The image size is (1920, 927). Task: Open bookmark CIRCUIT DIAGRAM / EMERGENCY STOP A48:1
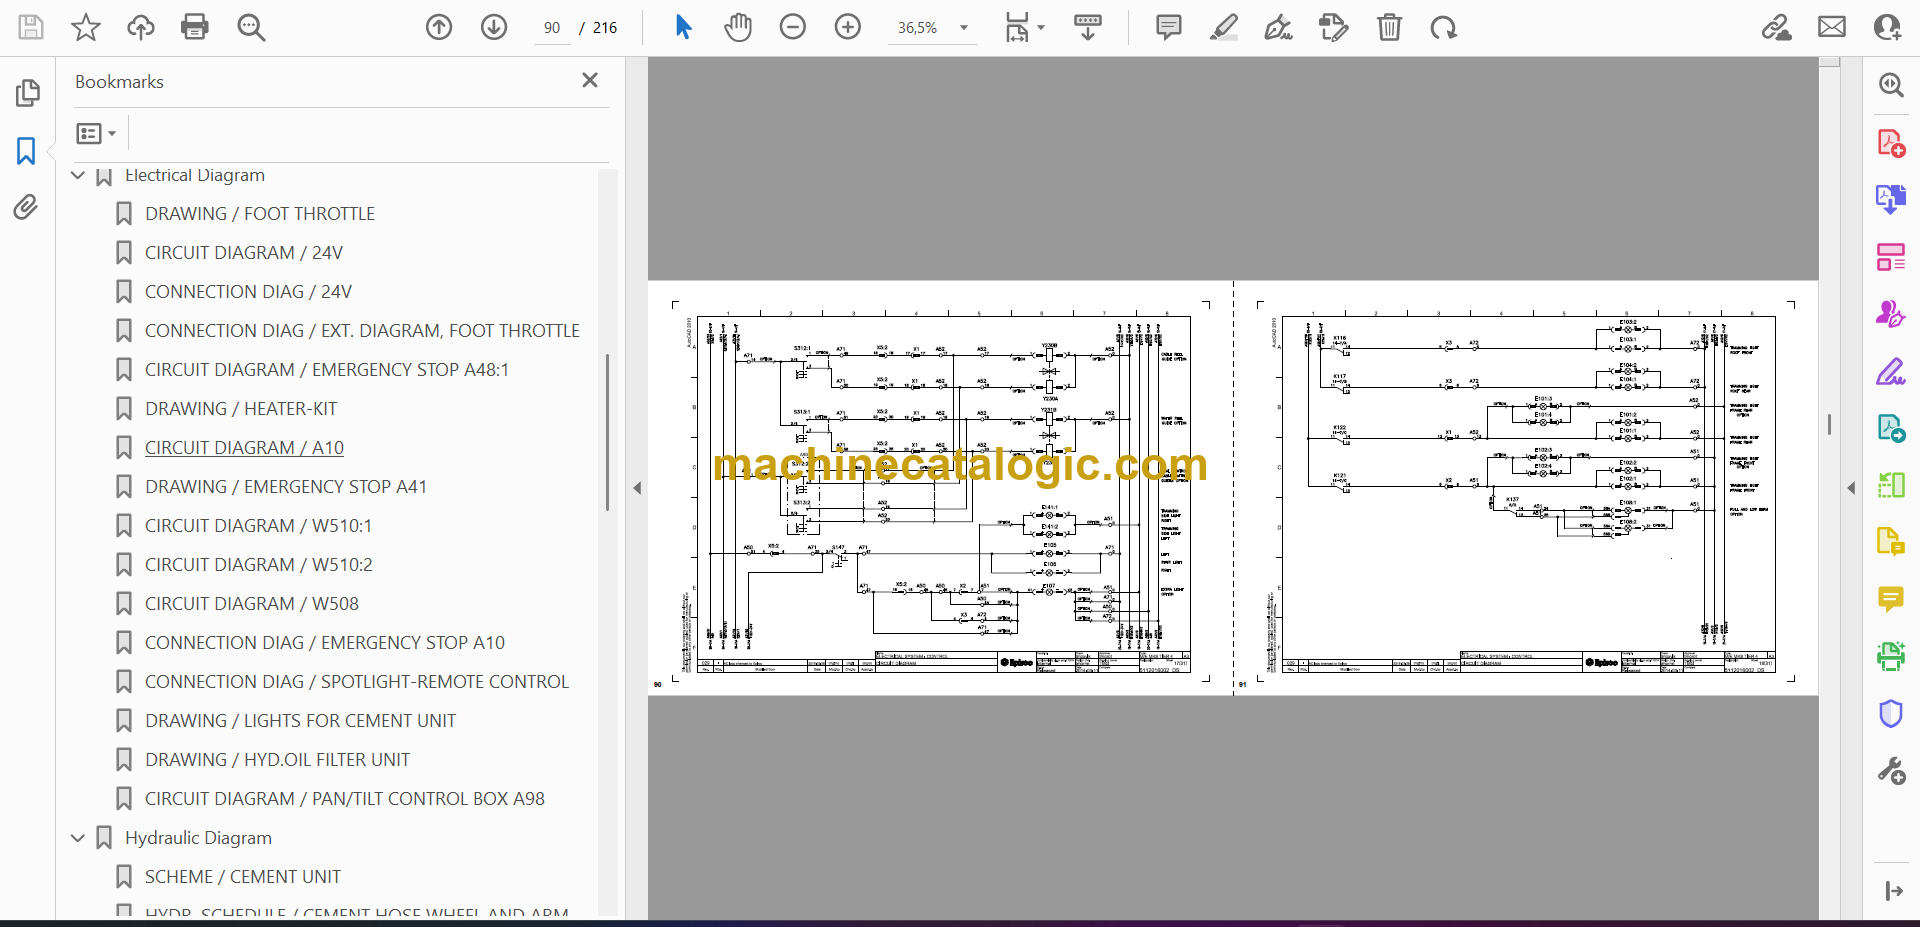327,370
